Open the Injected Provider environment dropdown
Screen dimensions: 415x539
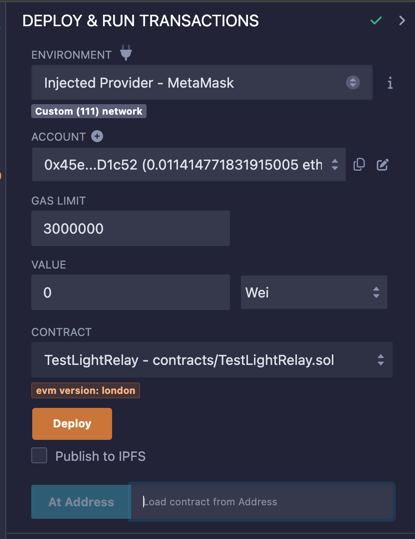pos(202,82)
